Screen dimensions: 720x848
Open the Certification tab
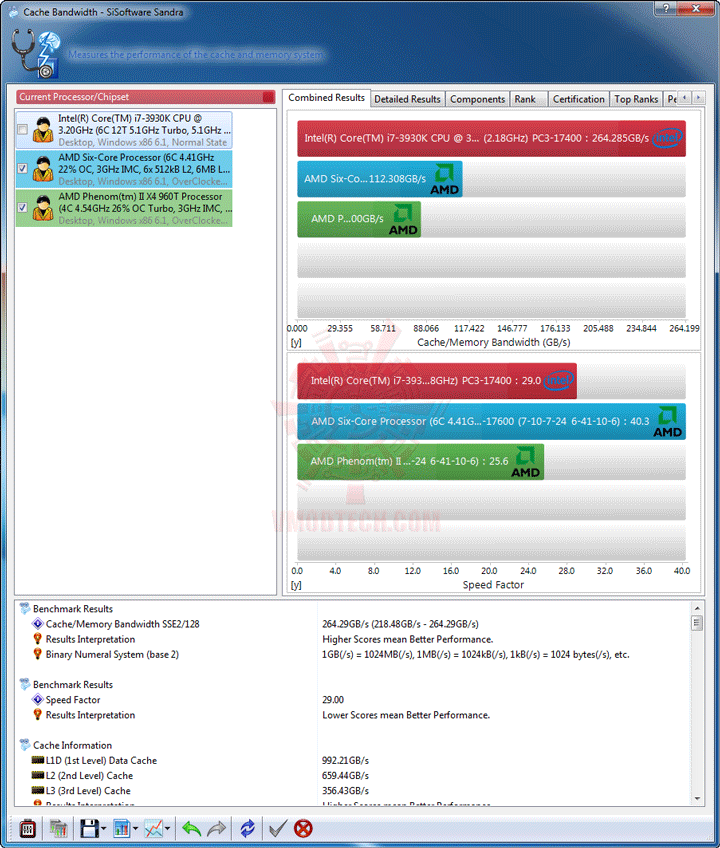point(578,99)
